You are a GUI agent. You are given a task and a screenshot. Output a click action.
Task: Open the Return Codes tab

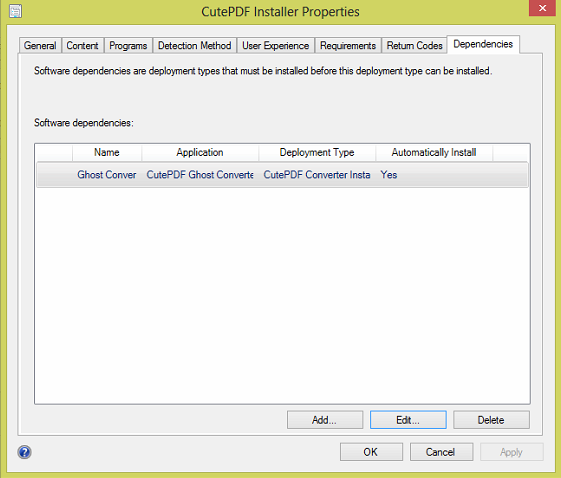[414, 45]
